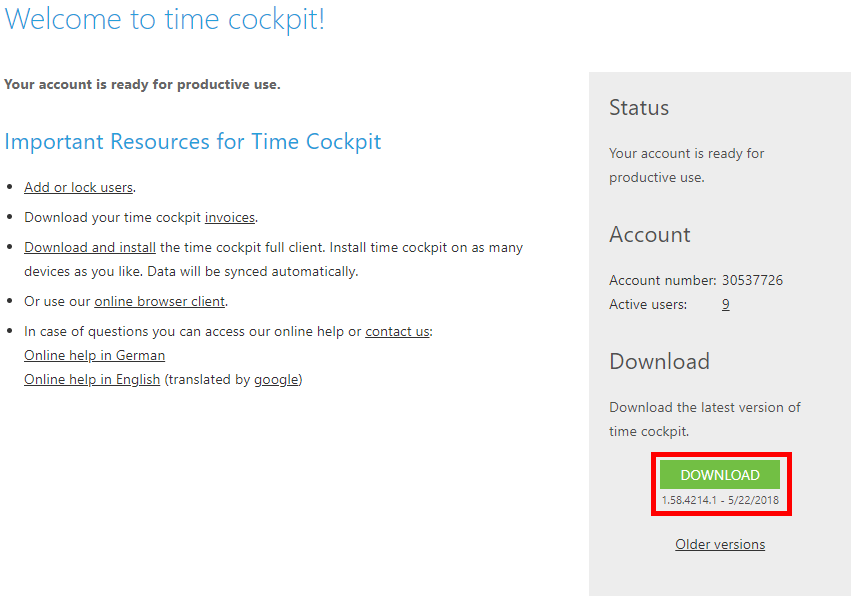
Task: Click the green DOWNLOAD button
Action: 720,475
